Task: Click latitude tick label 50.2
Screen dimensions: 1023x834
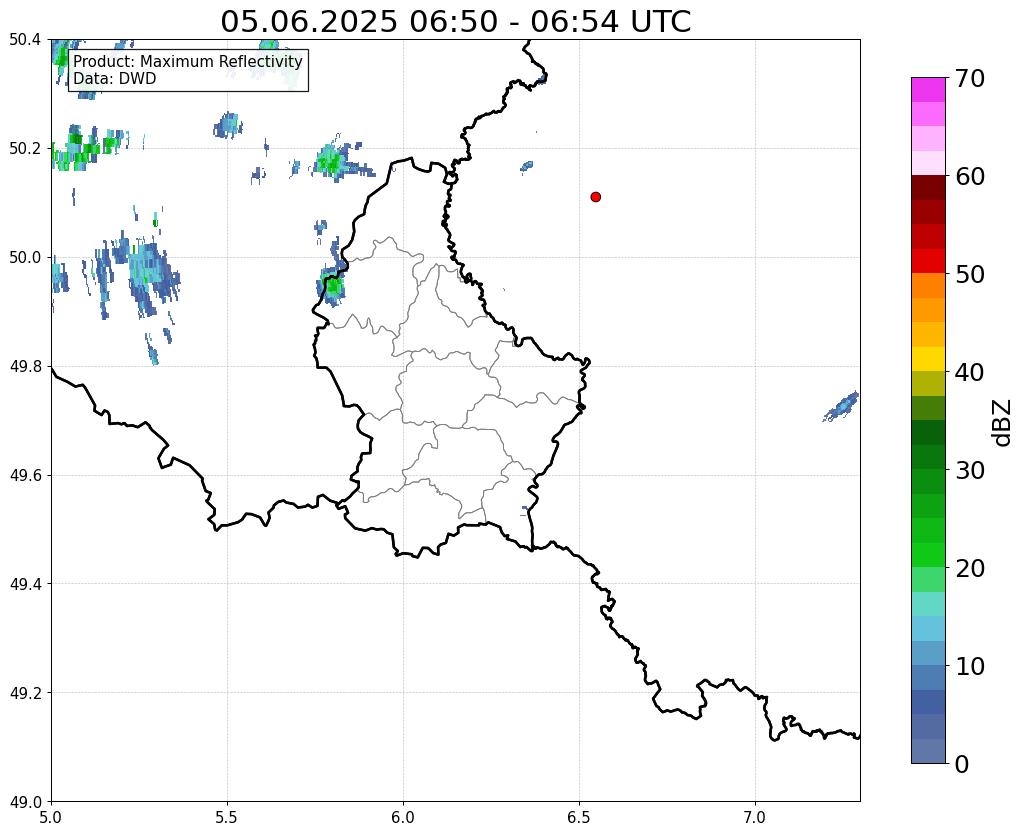Action: 25,149
